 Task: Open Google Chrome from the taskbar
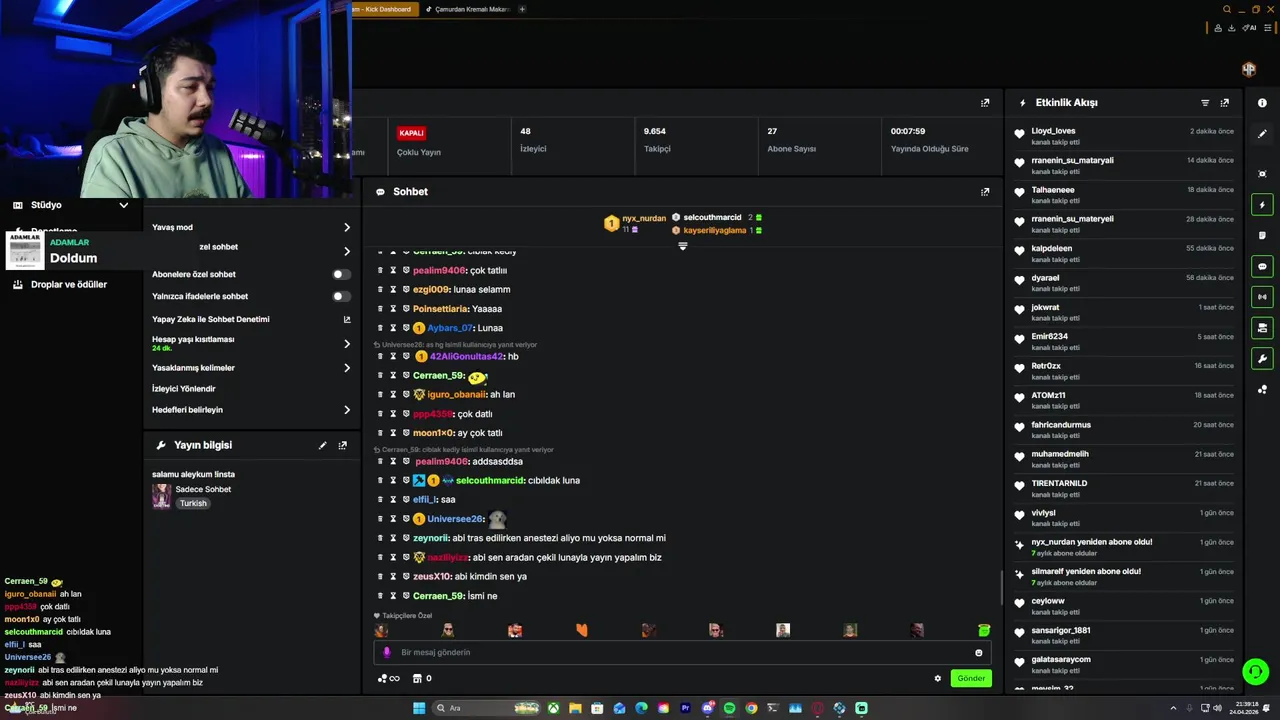coord(751,709)
